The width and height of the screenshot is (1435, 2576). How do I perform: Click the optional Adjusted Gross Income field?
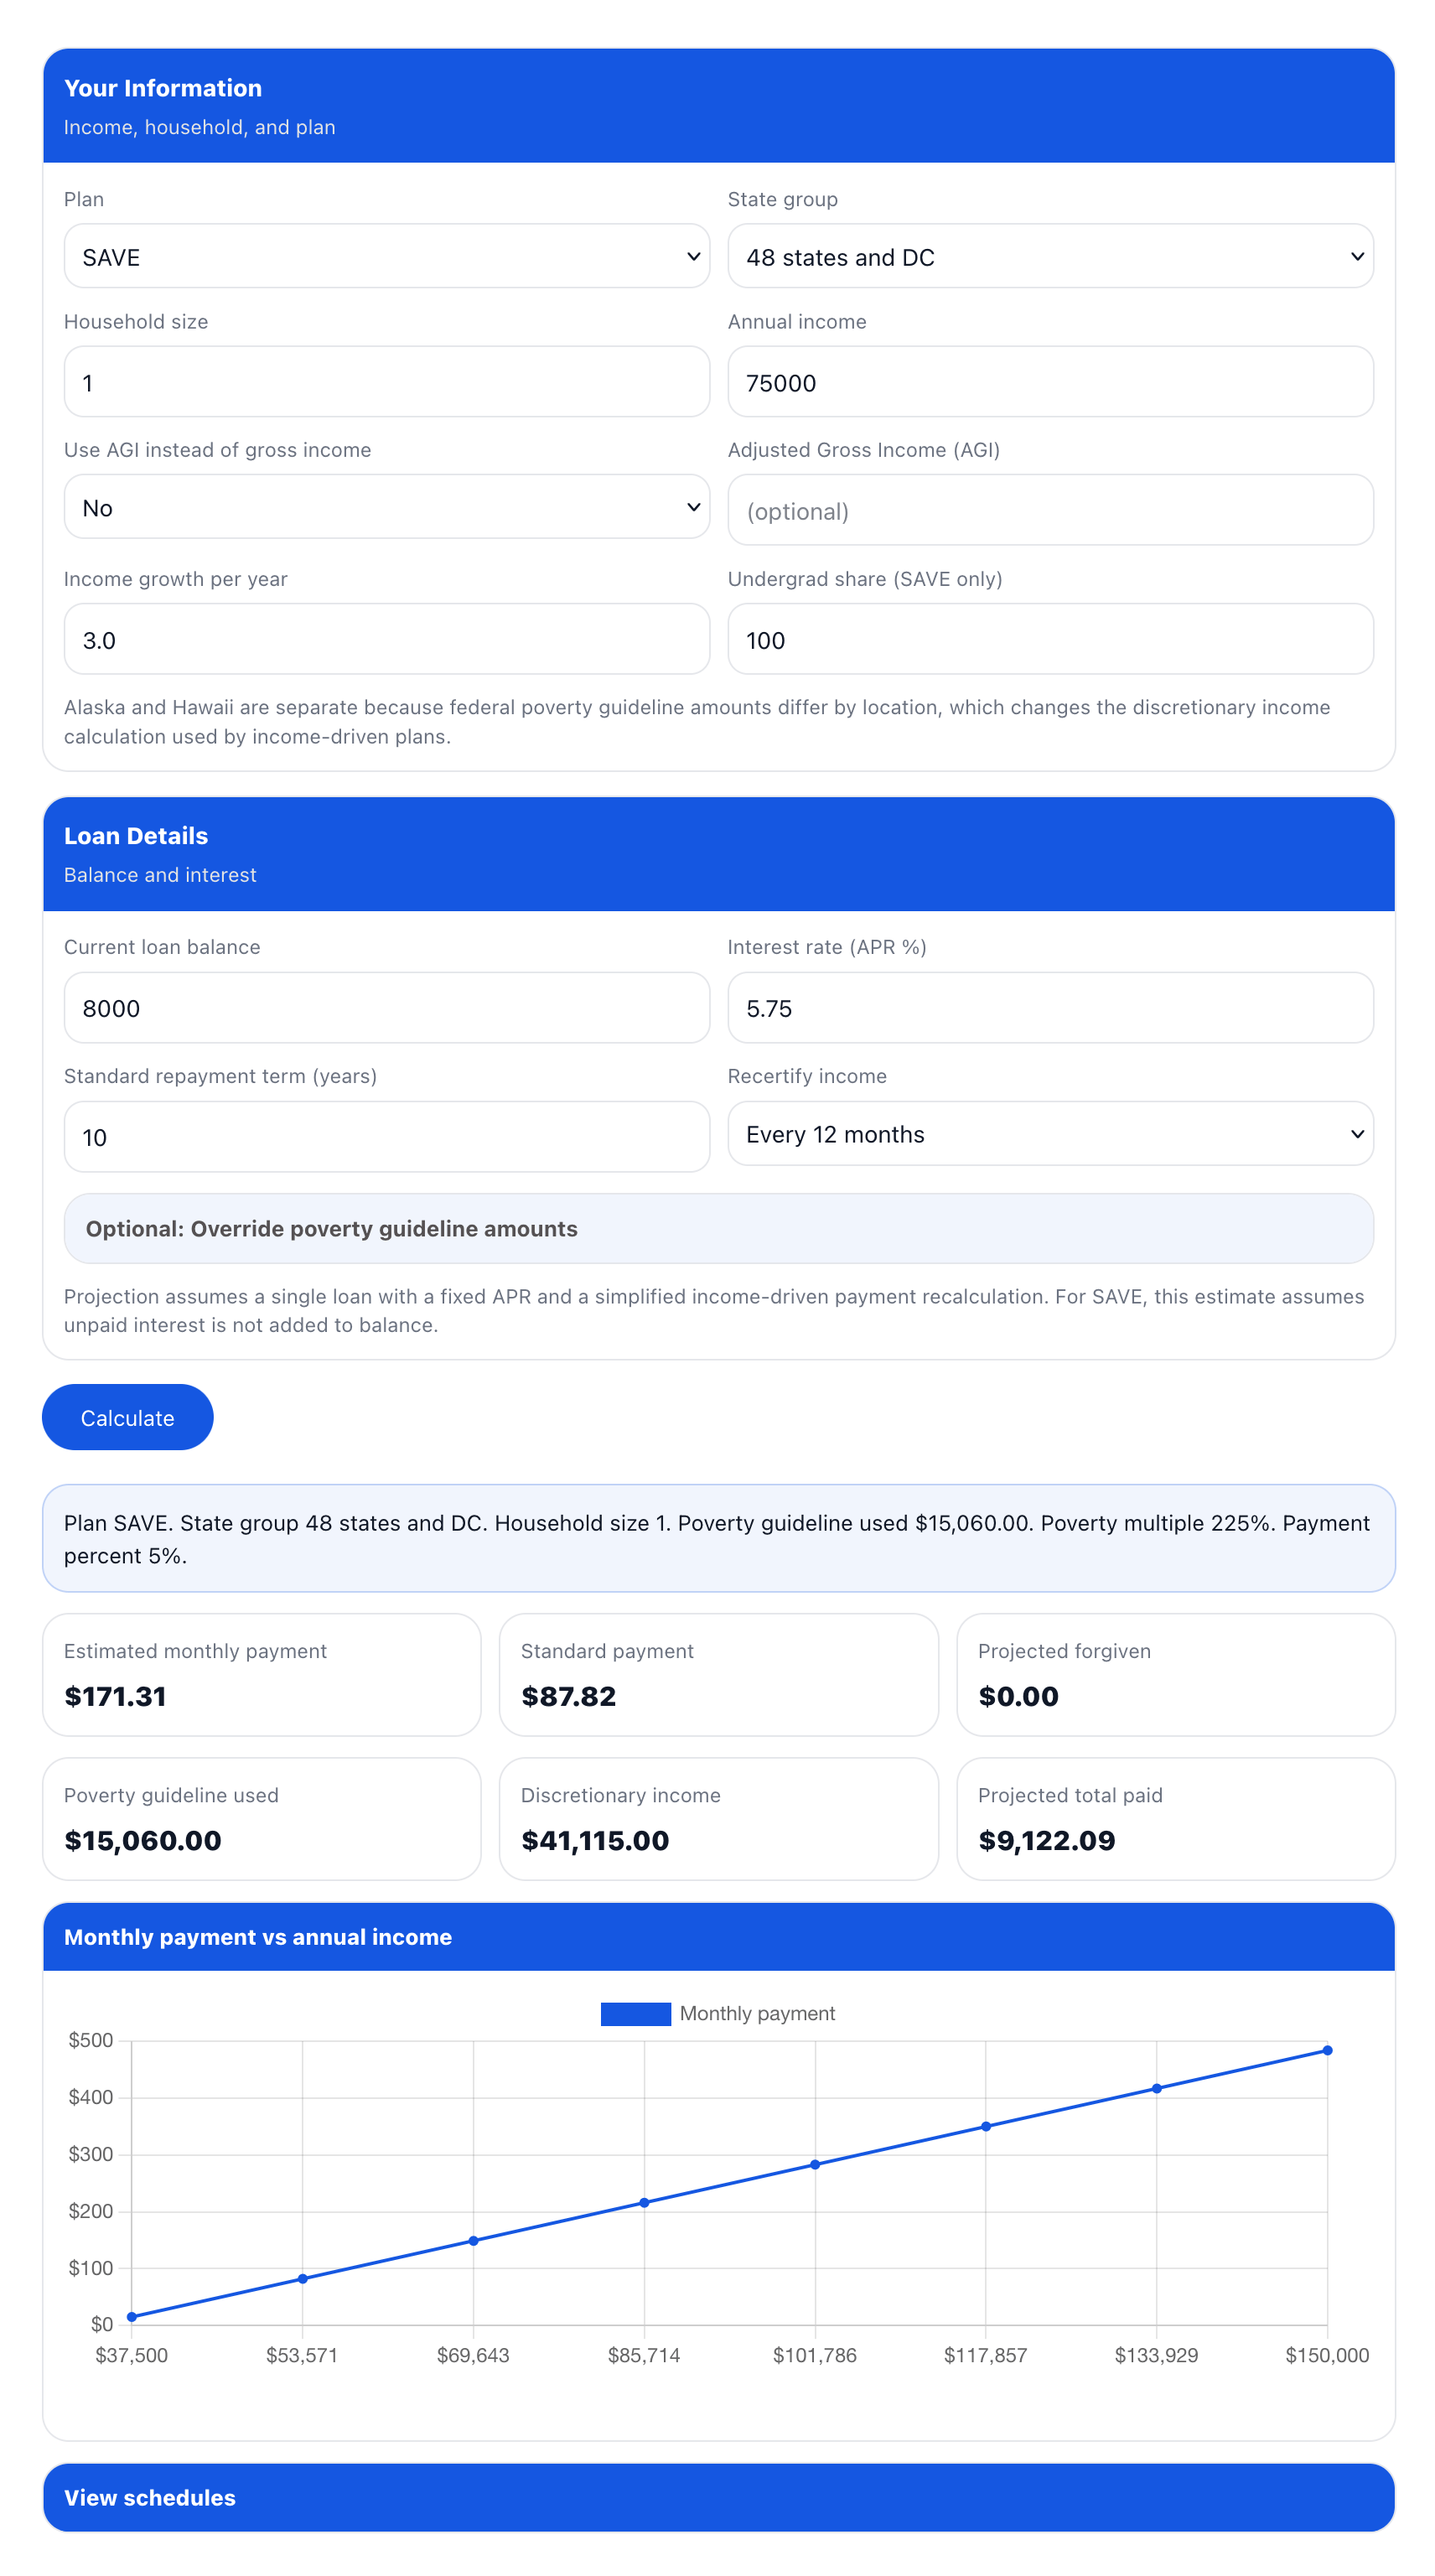click(1049, 510)
